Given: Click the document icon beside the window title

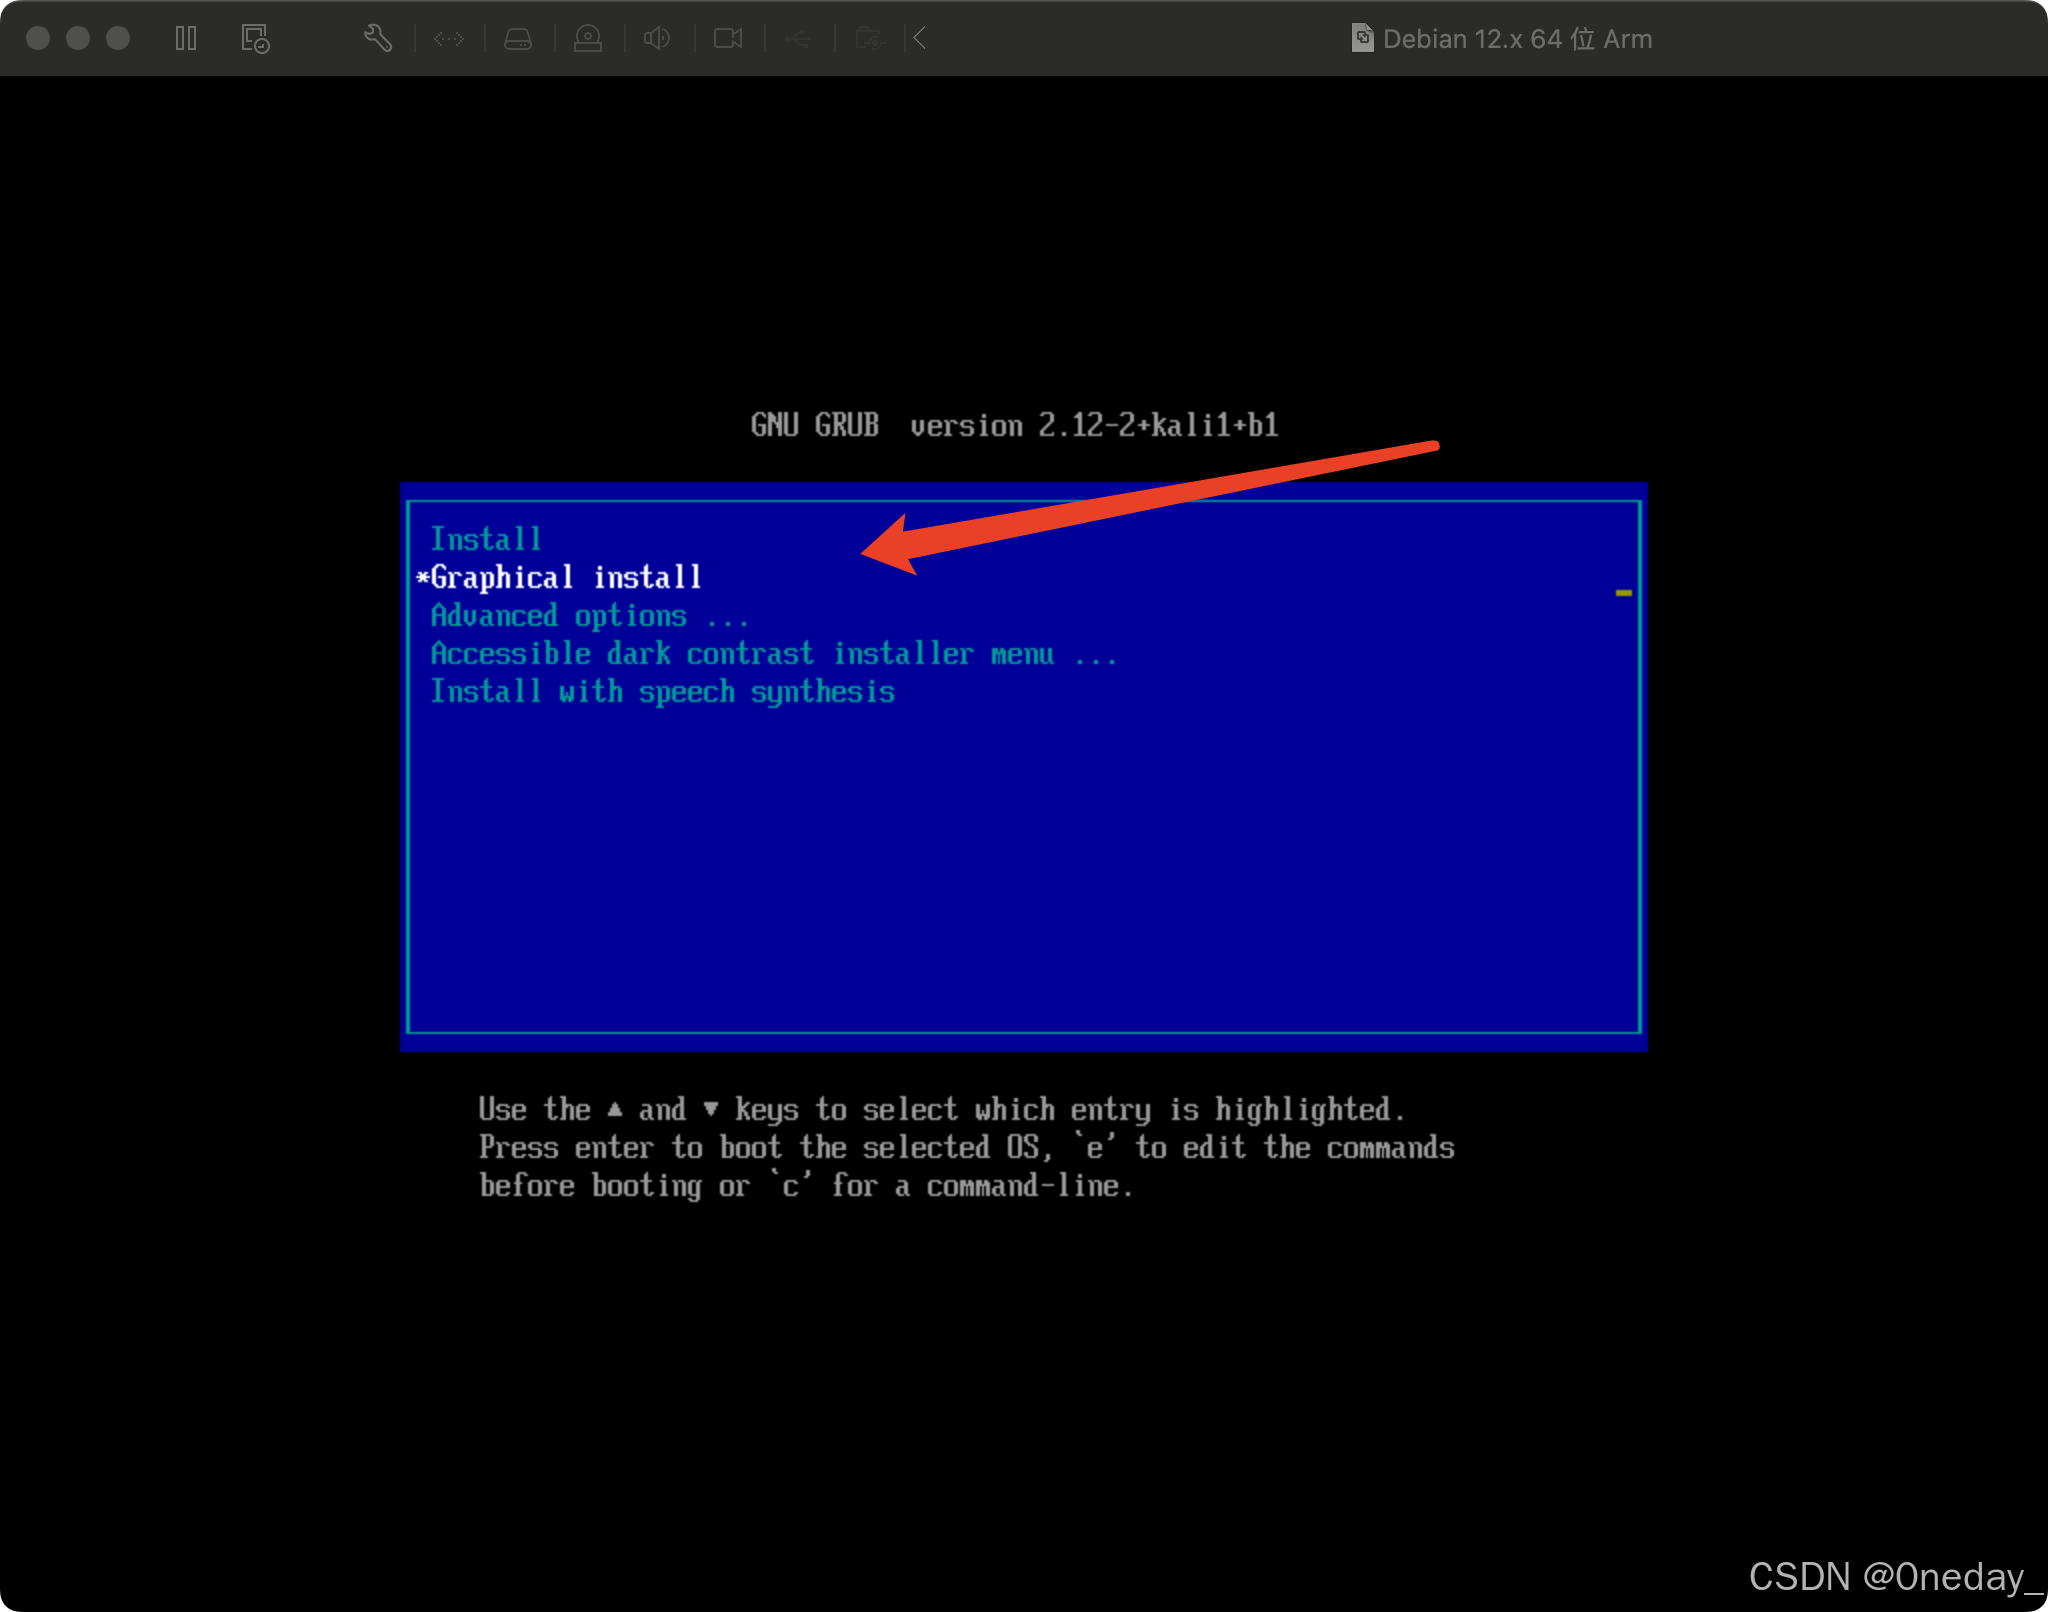Looking at the screenshot, I should click(x=1362, y=39).
